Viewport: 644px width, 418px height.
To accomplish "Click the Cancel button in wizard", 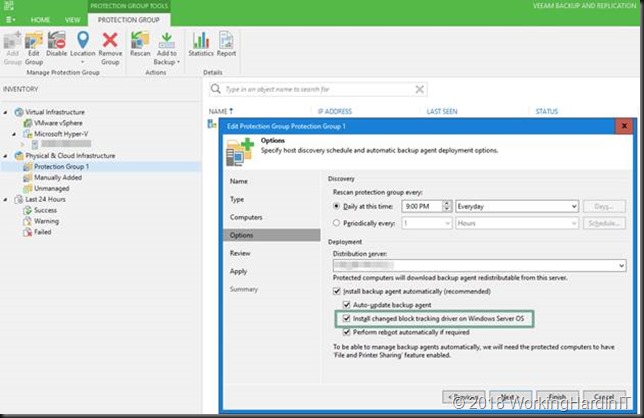I will tap(604, 397).
